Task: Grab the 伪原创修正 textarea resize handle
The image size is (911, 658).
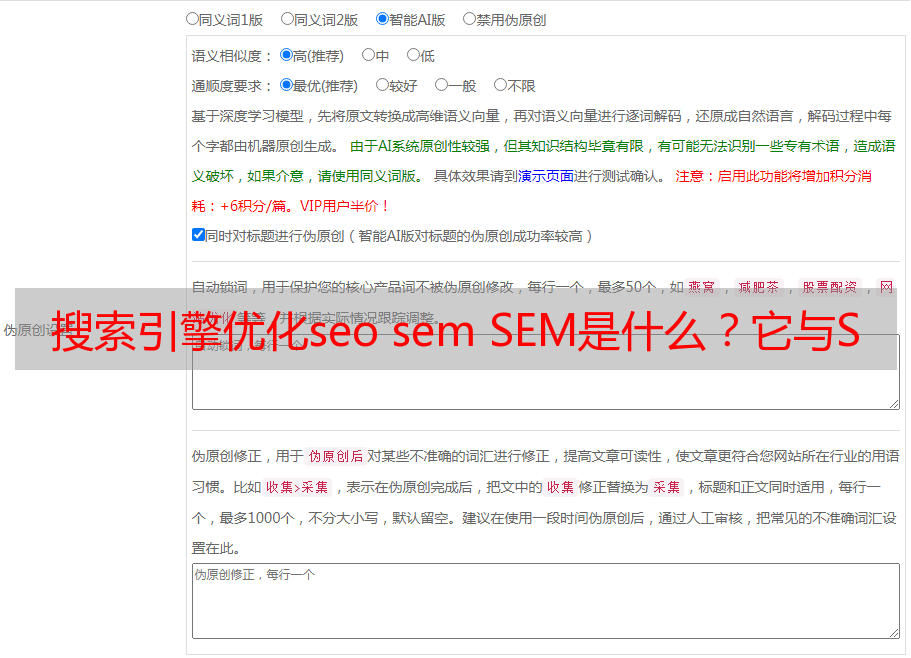Action: [x=894, y=633]
